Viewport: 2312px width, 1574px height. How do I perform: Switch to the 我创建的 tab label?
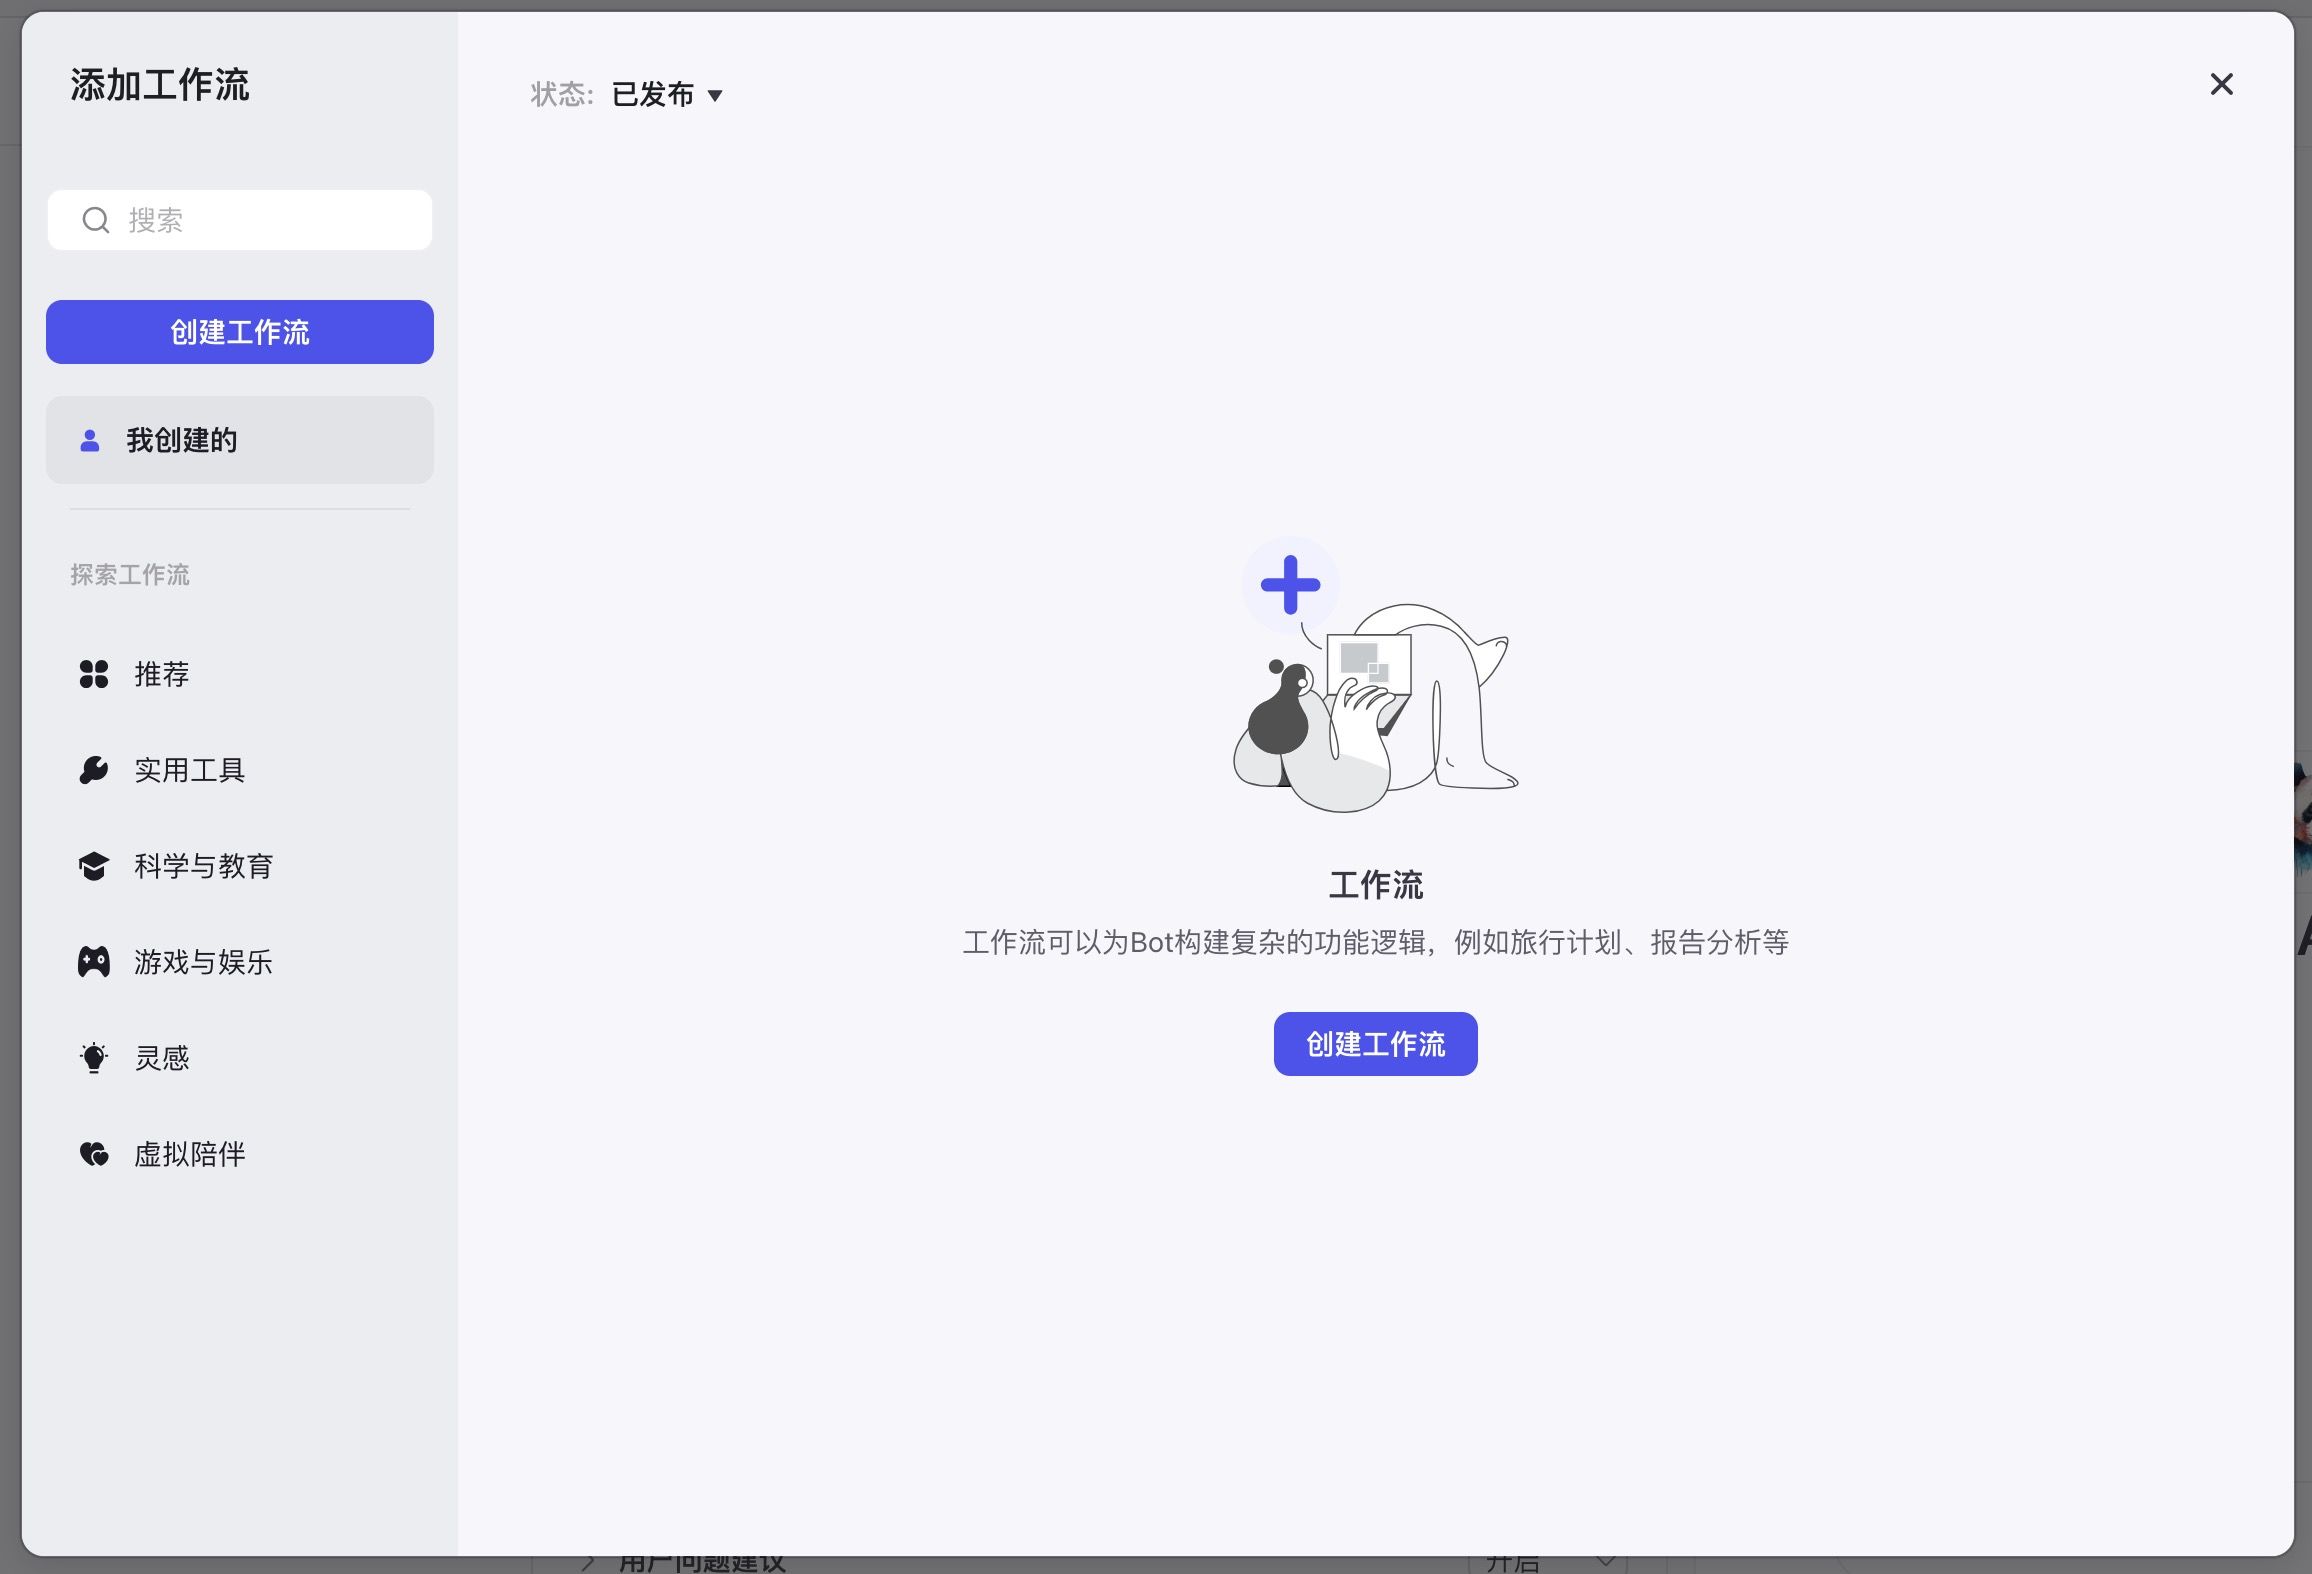182,440
